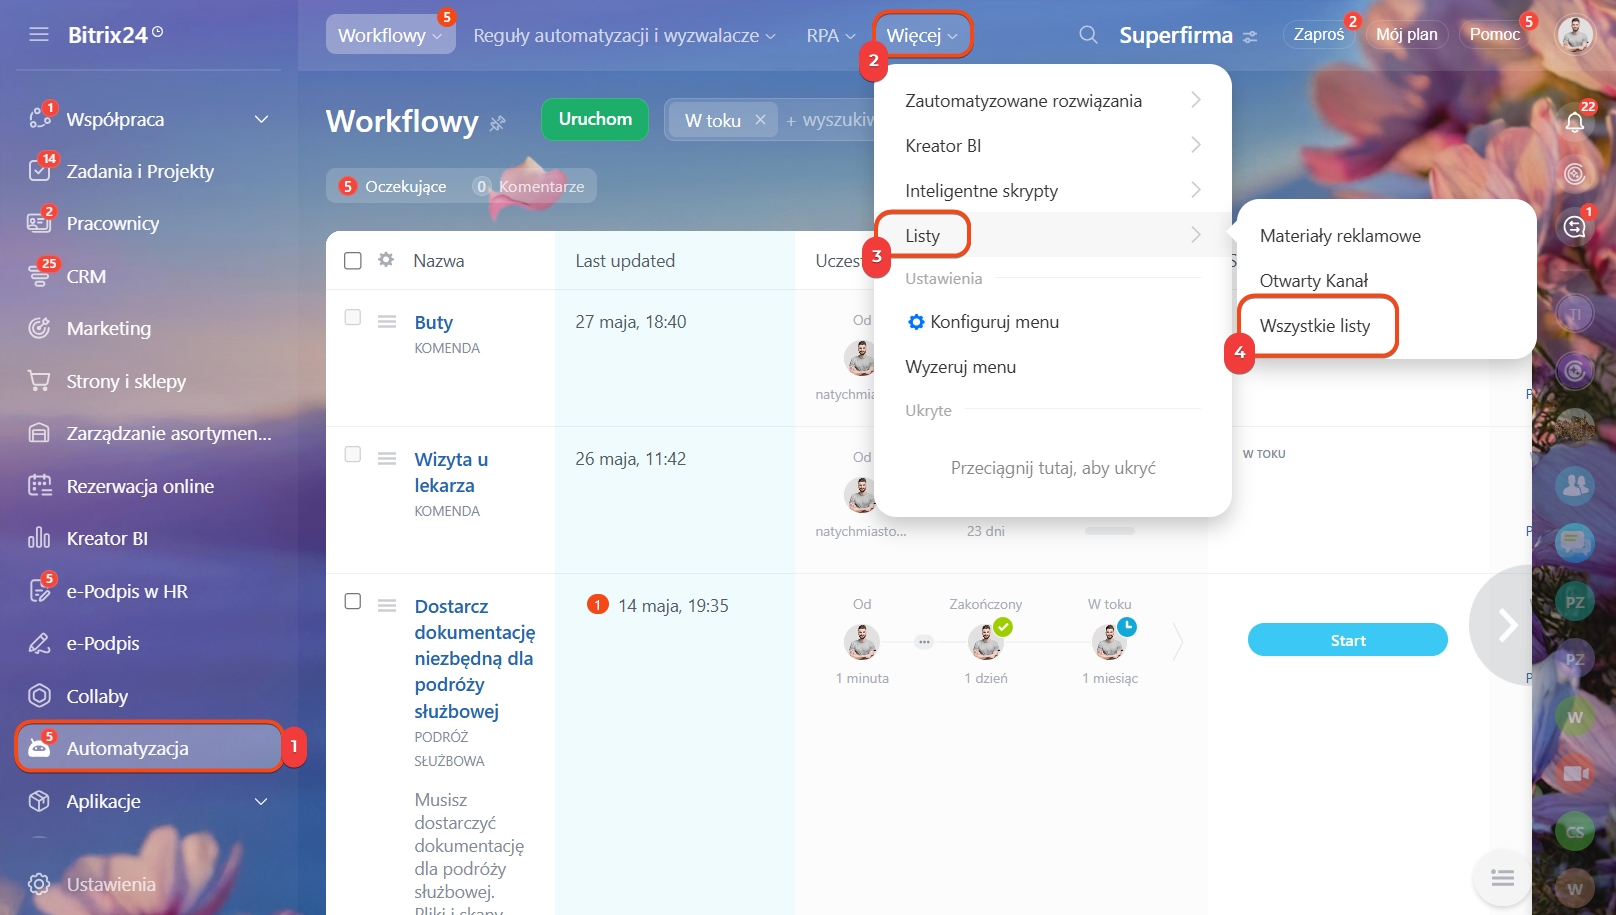Open the Superfirma settings sliders icon
Viewport: 1616px width, 915px height.
tap(1250, 37)
